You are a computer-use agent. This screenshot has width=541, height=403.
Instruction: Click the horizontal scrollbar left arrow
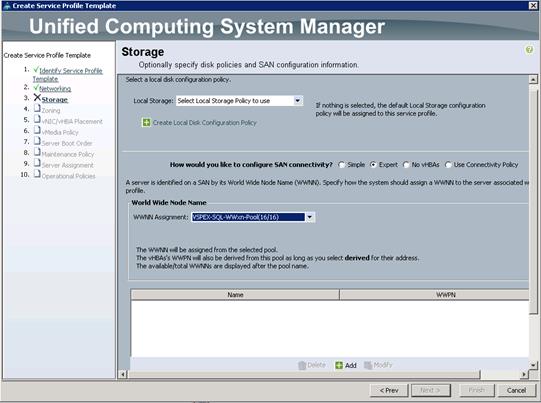point(123,374)
